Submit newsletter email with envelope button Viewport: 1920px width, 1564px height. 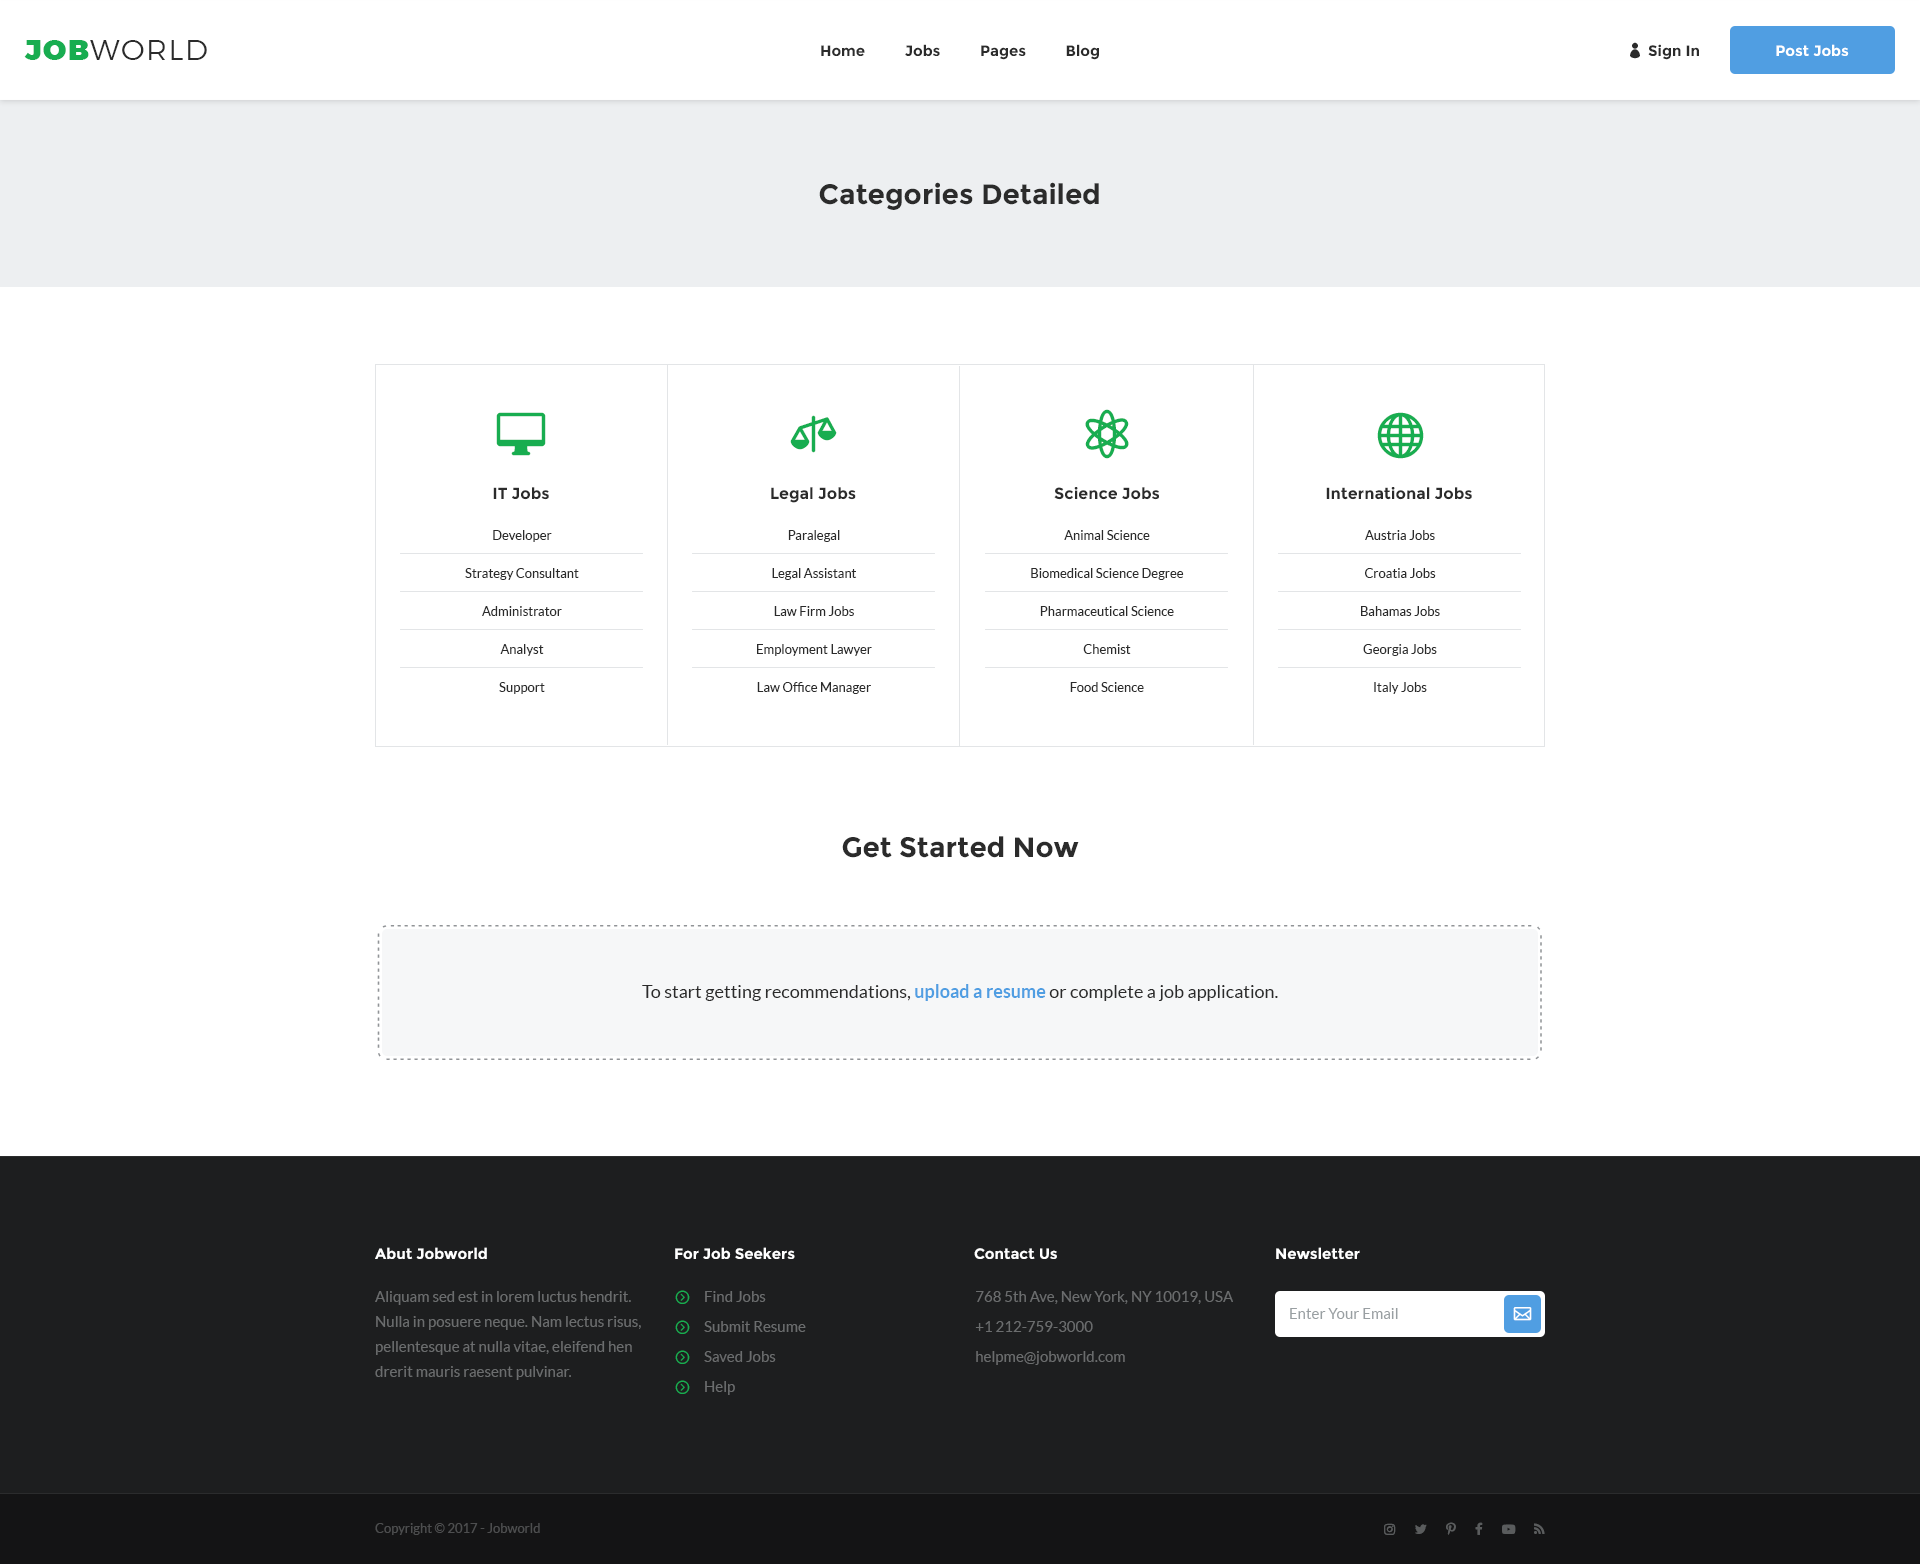point(1521,1314)
